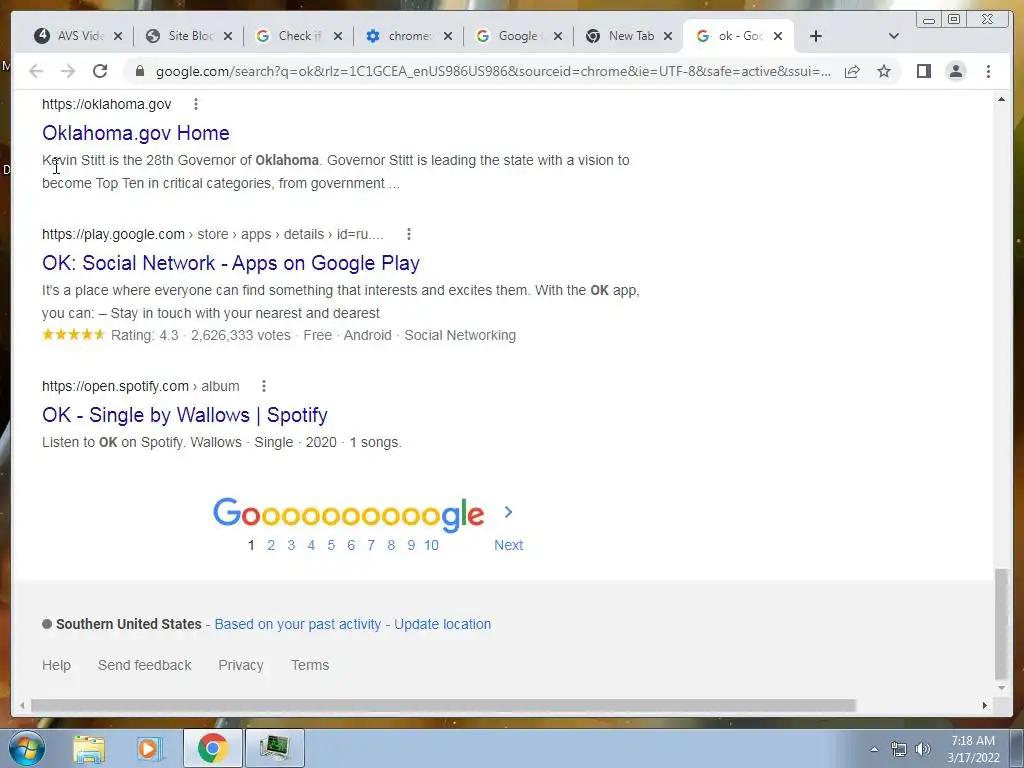Viewport: 1024px width, 768px height.
Task: Open the network tray icon
Action: (x=899, y=749)
